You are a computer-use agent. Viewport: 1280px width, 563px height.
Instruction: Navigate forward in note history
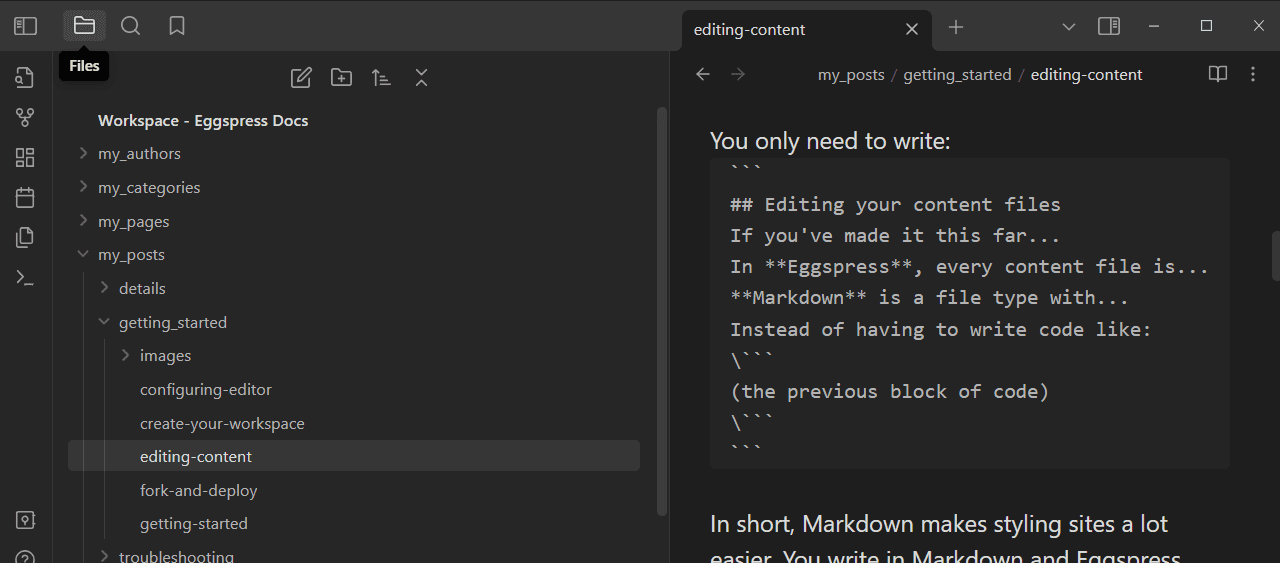coord(738,74)
